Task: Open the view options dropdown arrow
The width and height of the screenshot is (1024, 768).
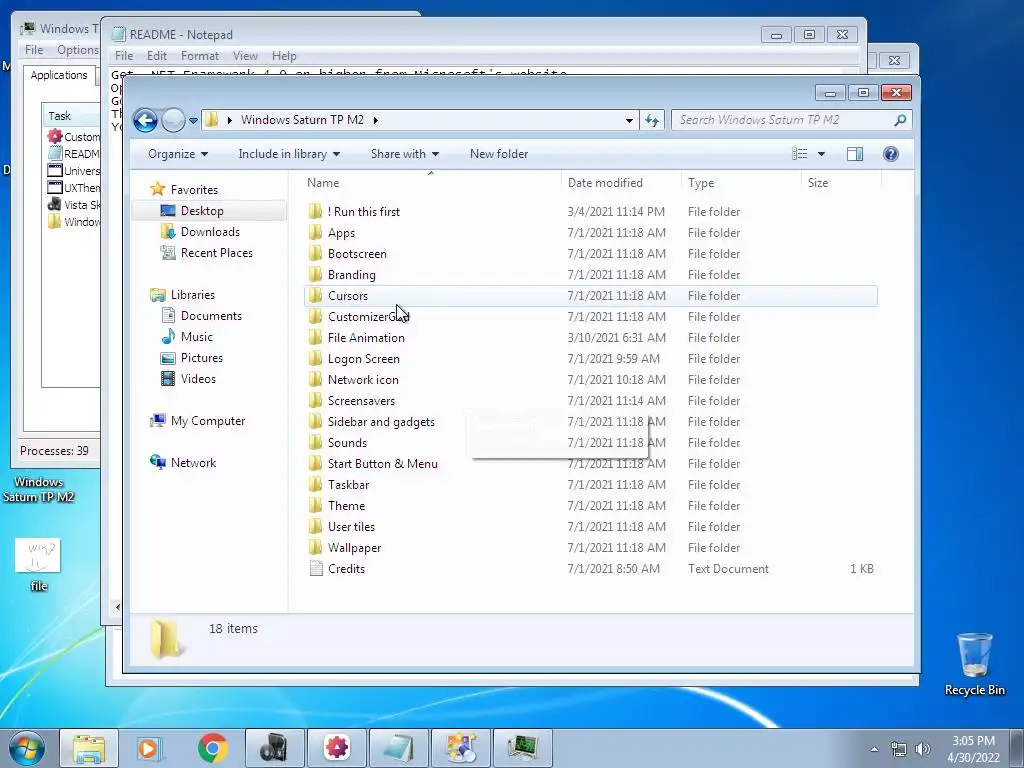Action: [822, 154]
